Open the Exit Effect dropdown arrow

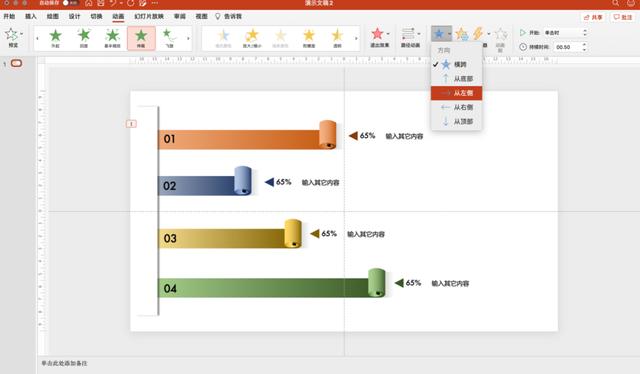pyautogui.click(x=388, y=34)
